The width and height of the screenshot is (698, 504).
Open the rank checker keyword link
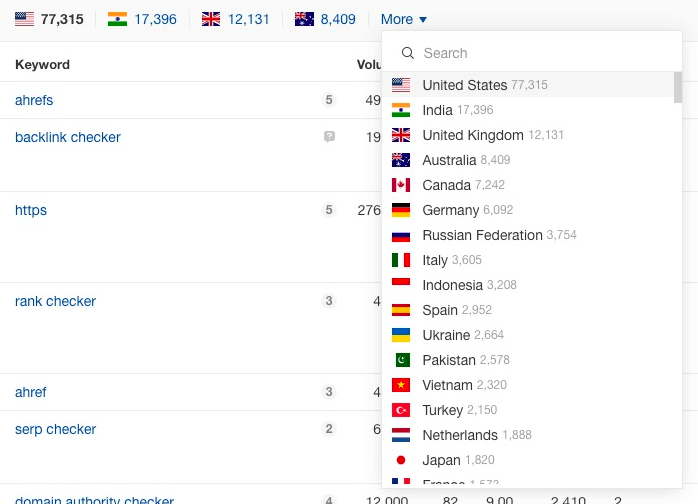pos(55,301)
